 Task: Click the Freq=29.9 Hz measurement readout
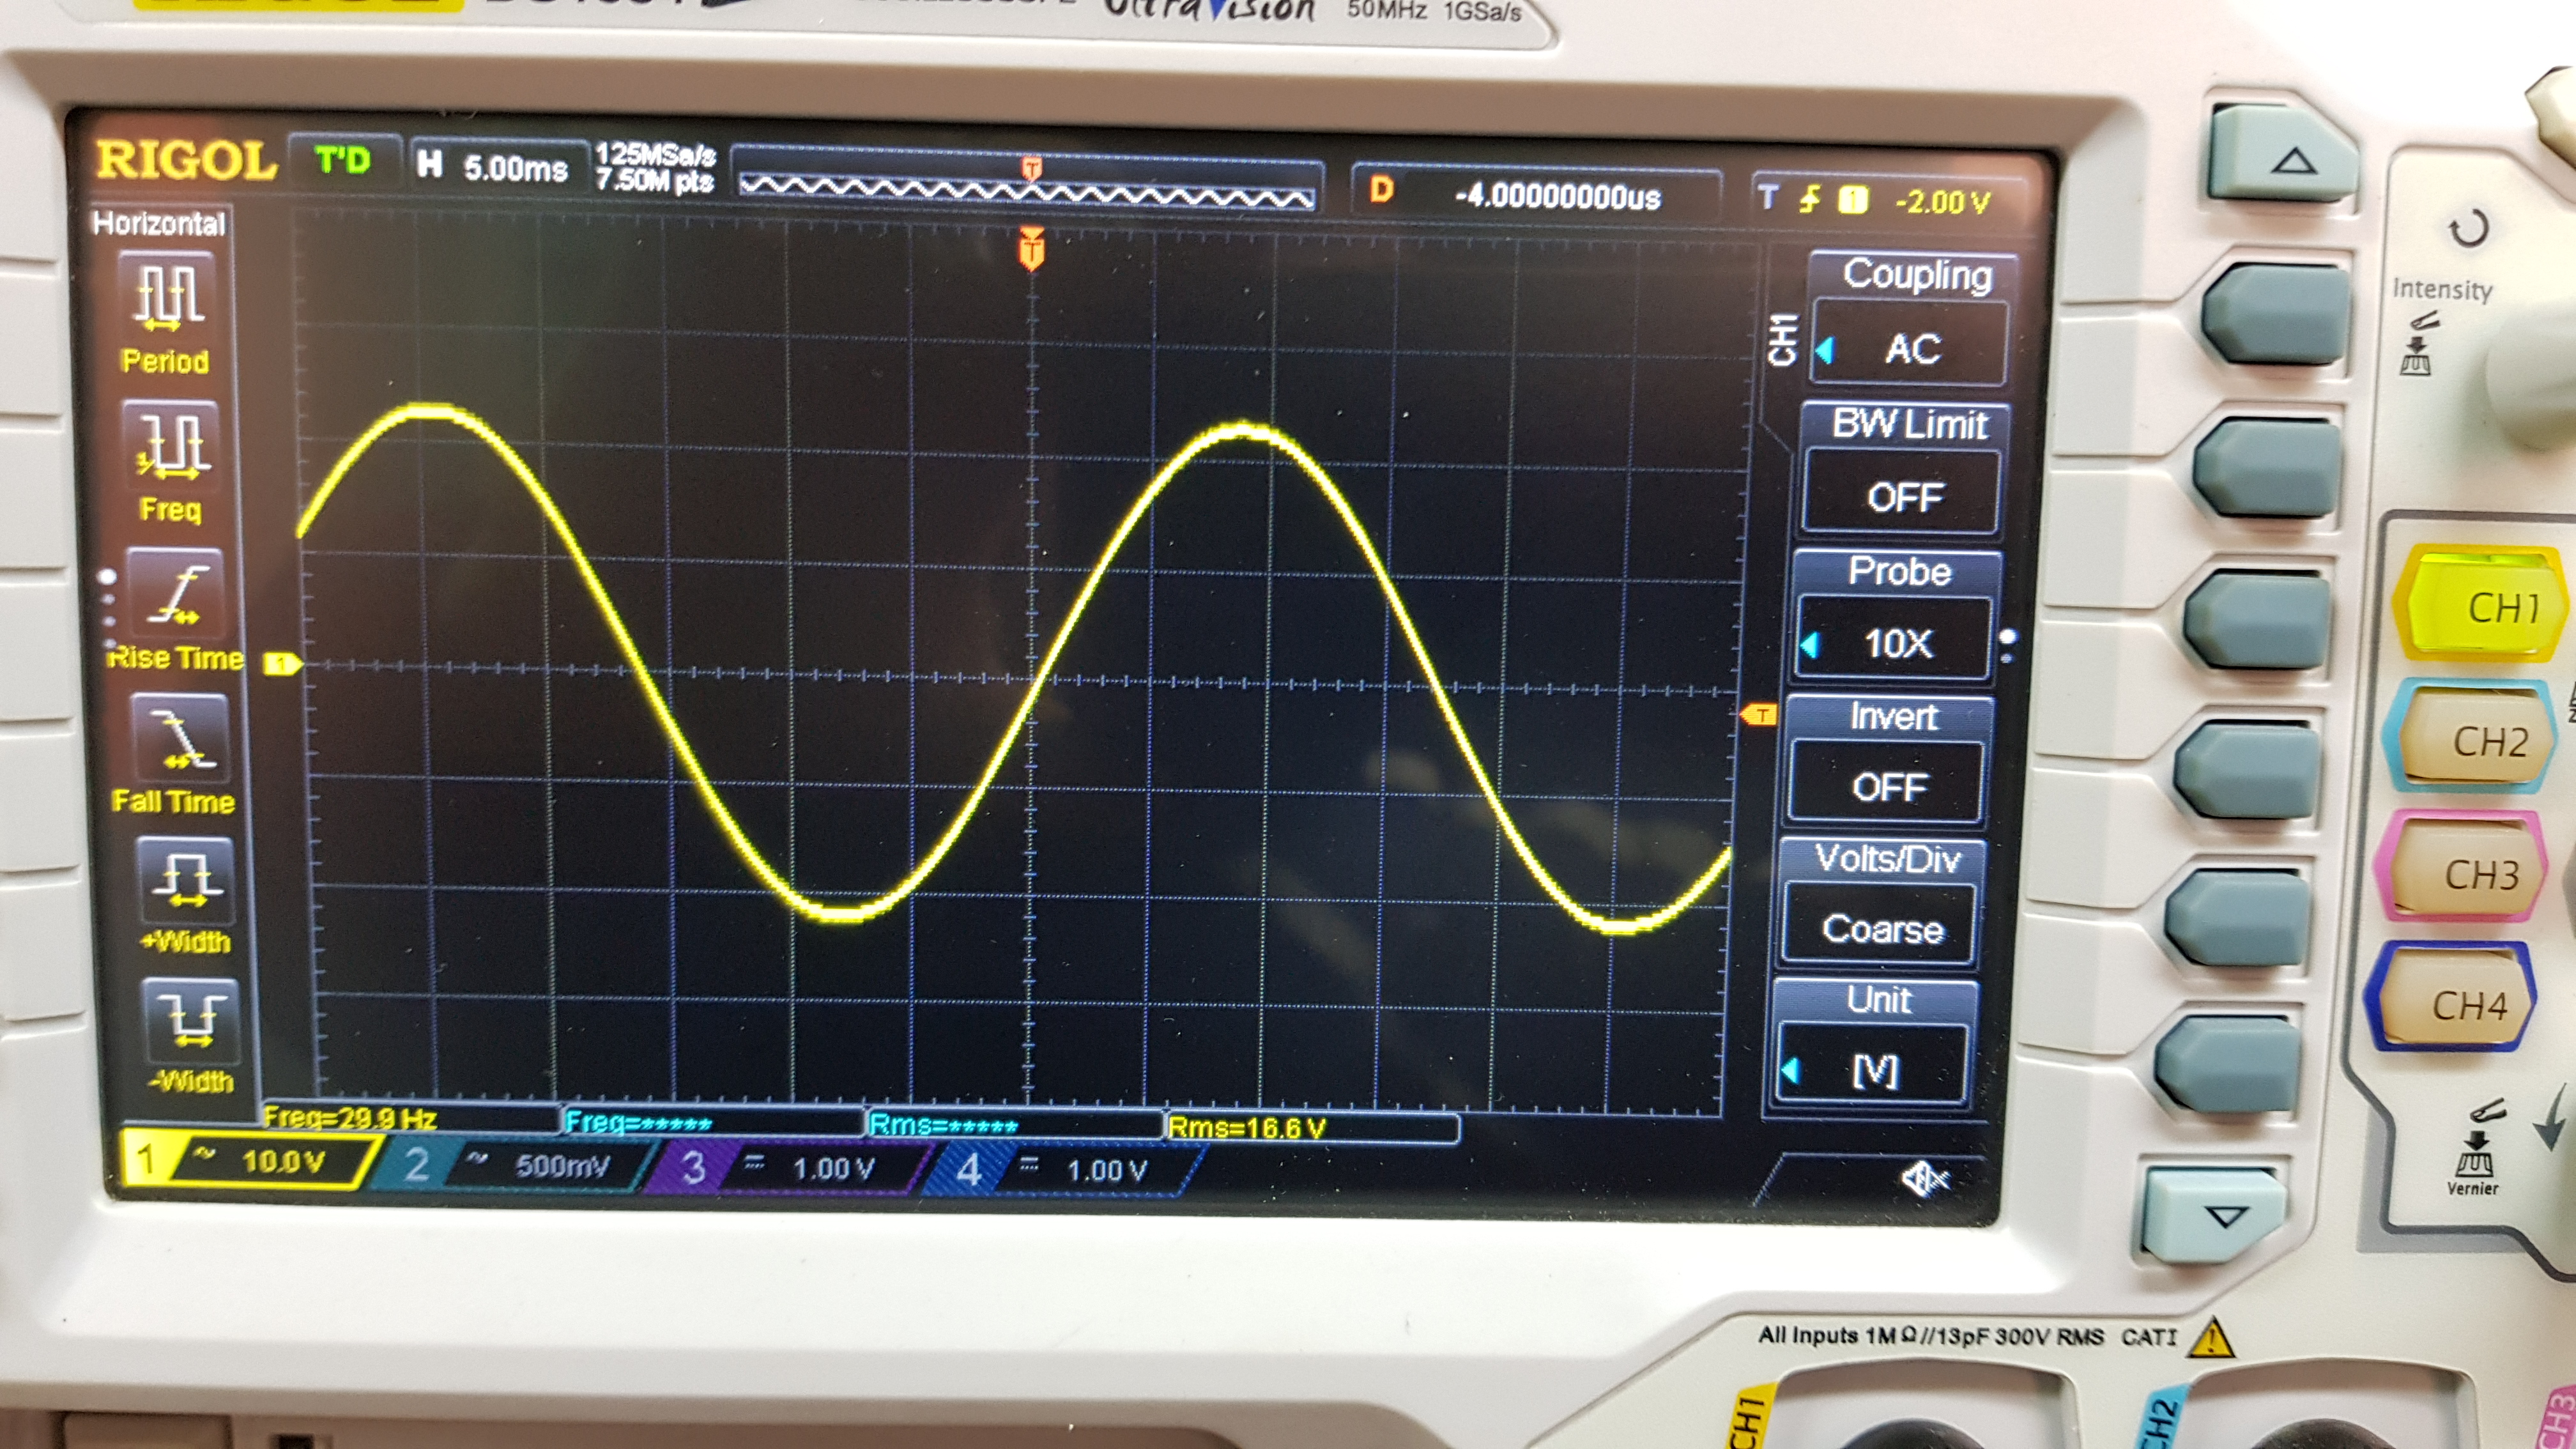point(350,1117)
